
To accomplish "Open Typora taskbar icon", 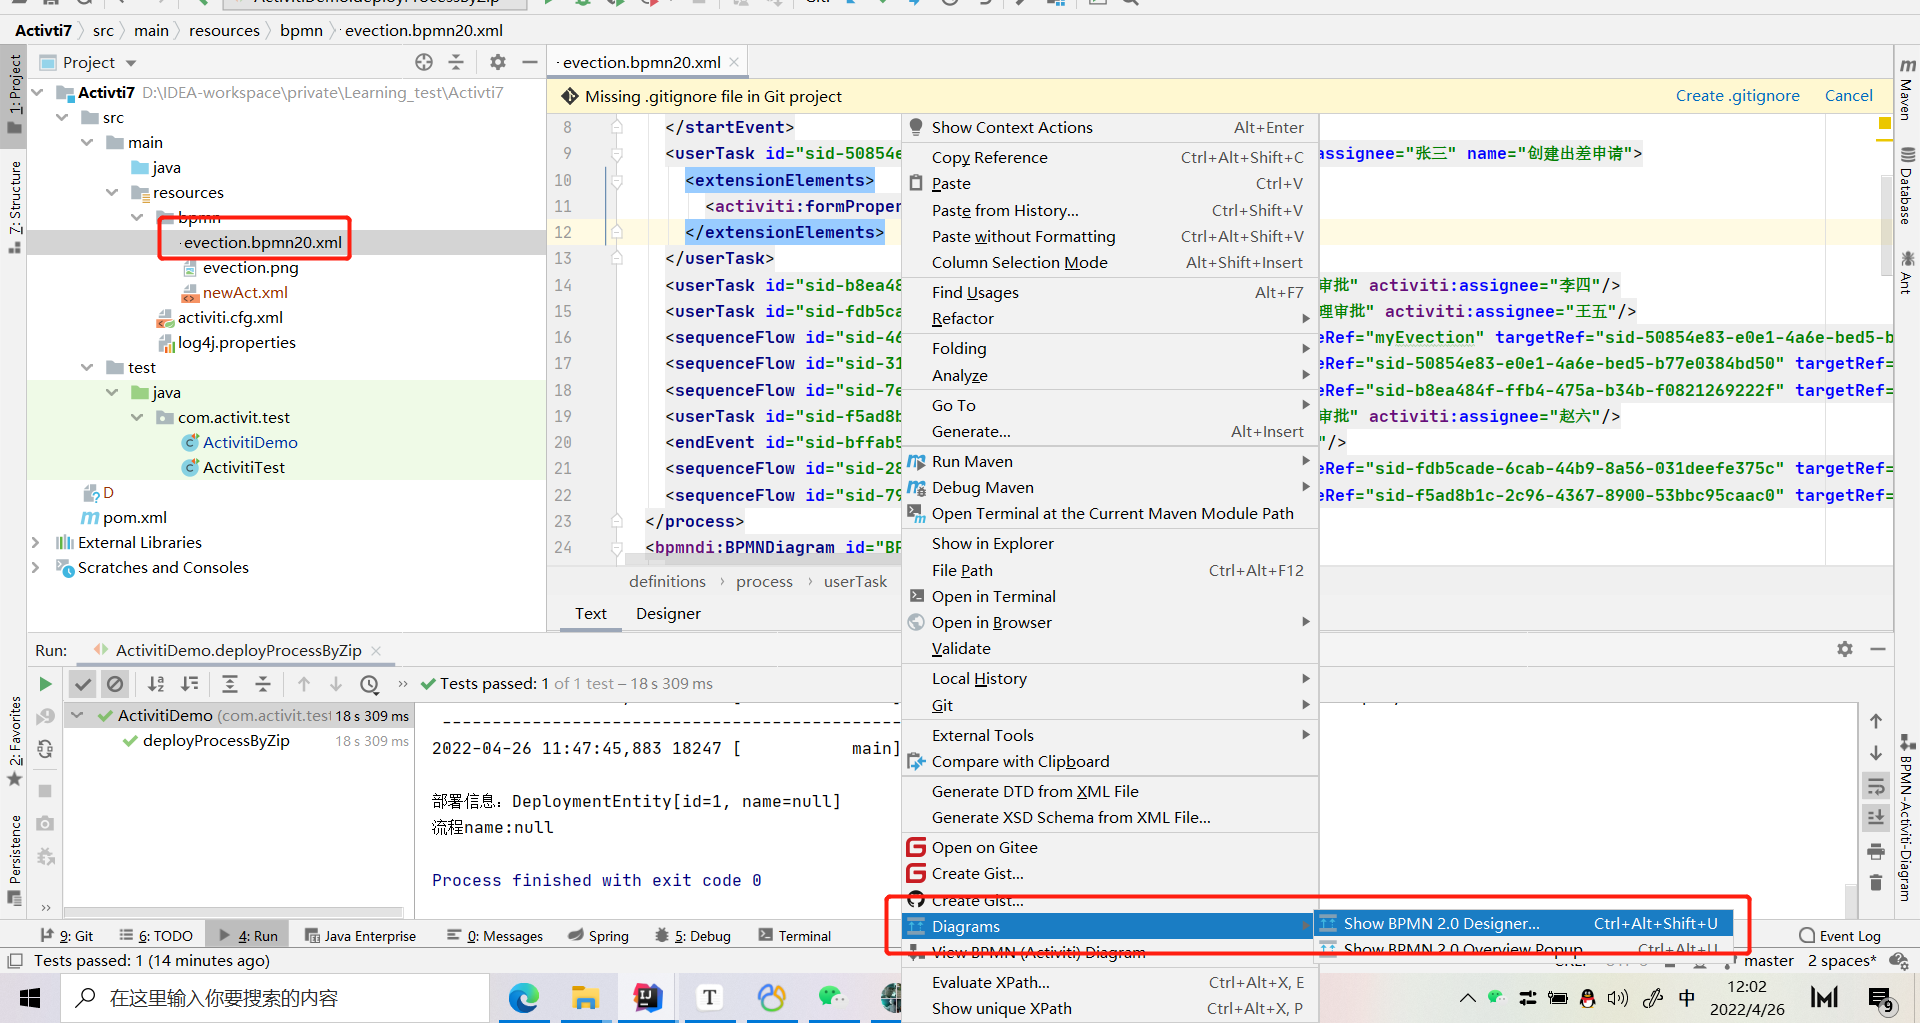I will pyautogui.click(x=710, y=997).
